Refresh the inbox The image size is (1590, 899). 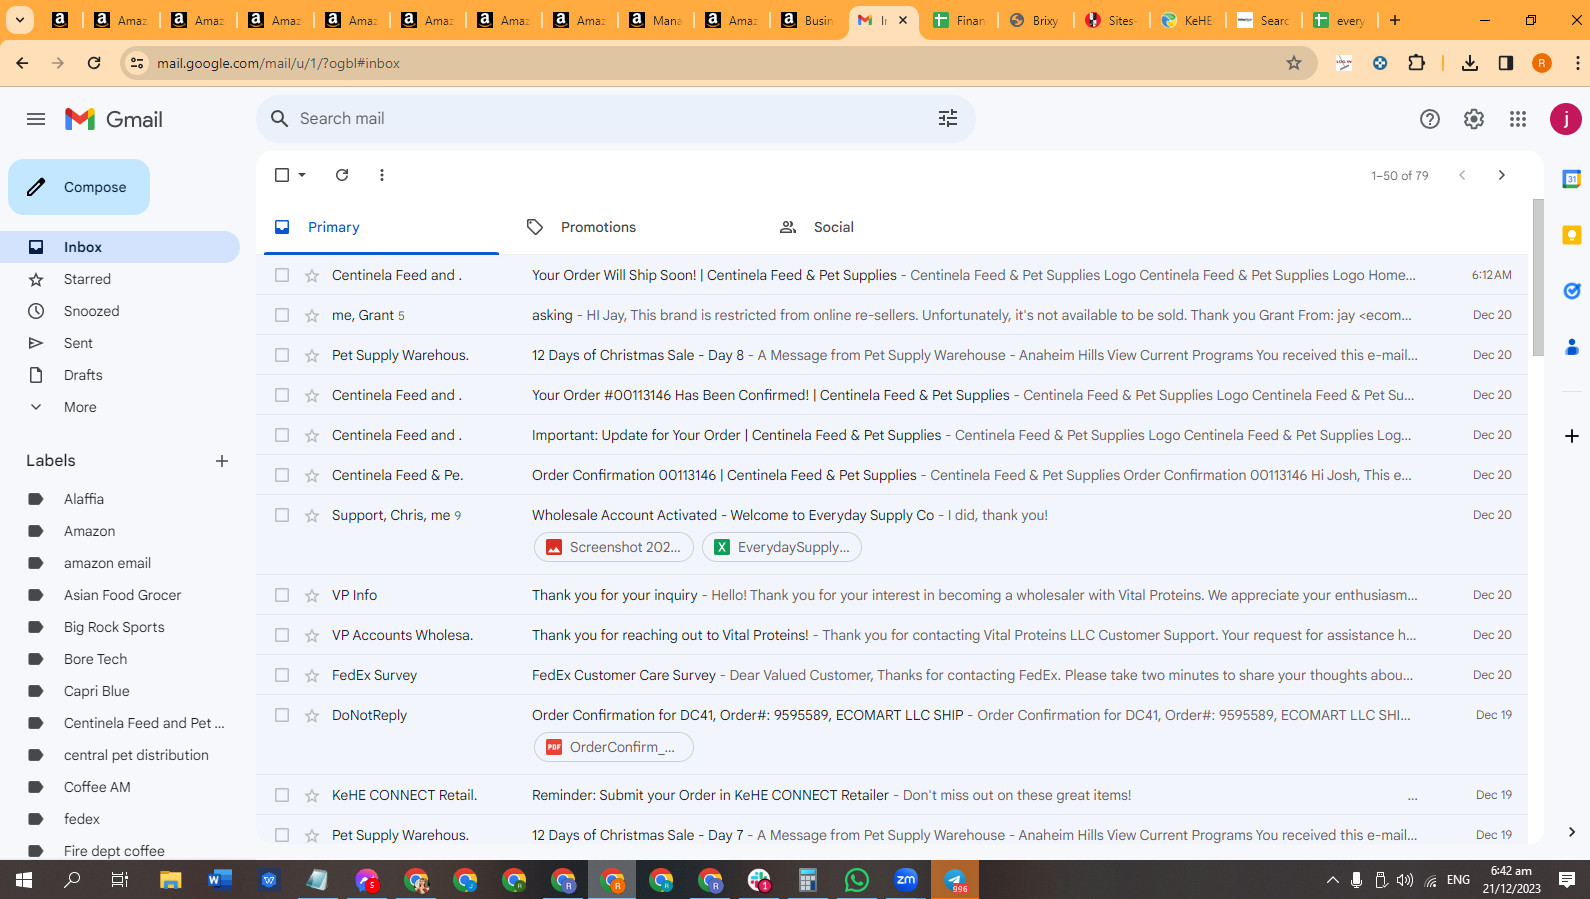pos(342,175)
